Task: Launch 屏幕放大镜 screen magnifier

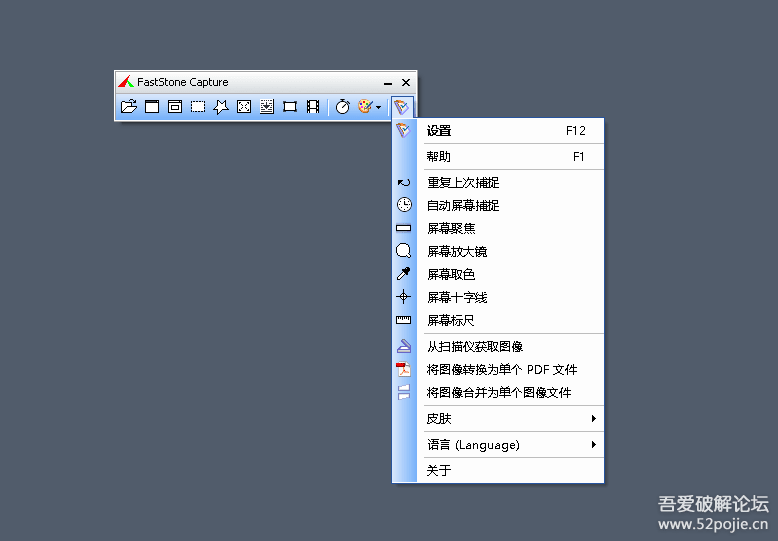Action: pos(498,252)
